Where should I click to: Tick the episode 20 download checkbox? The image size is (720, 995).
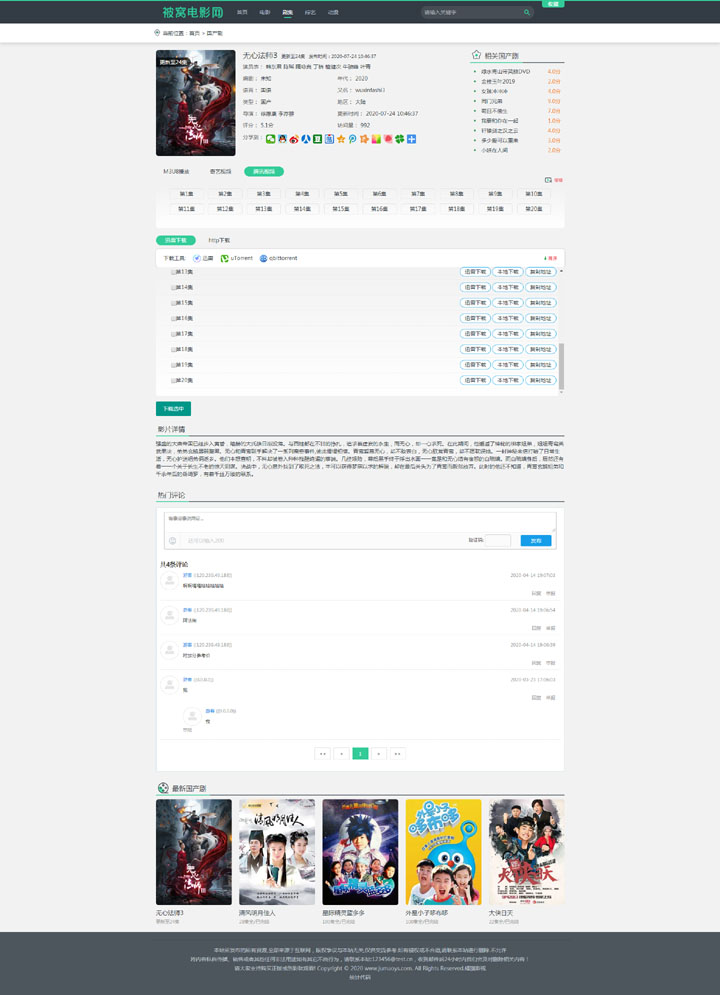(172, 380)
